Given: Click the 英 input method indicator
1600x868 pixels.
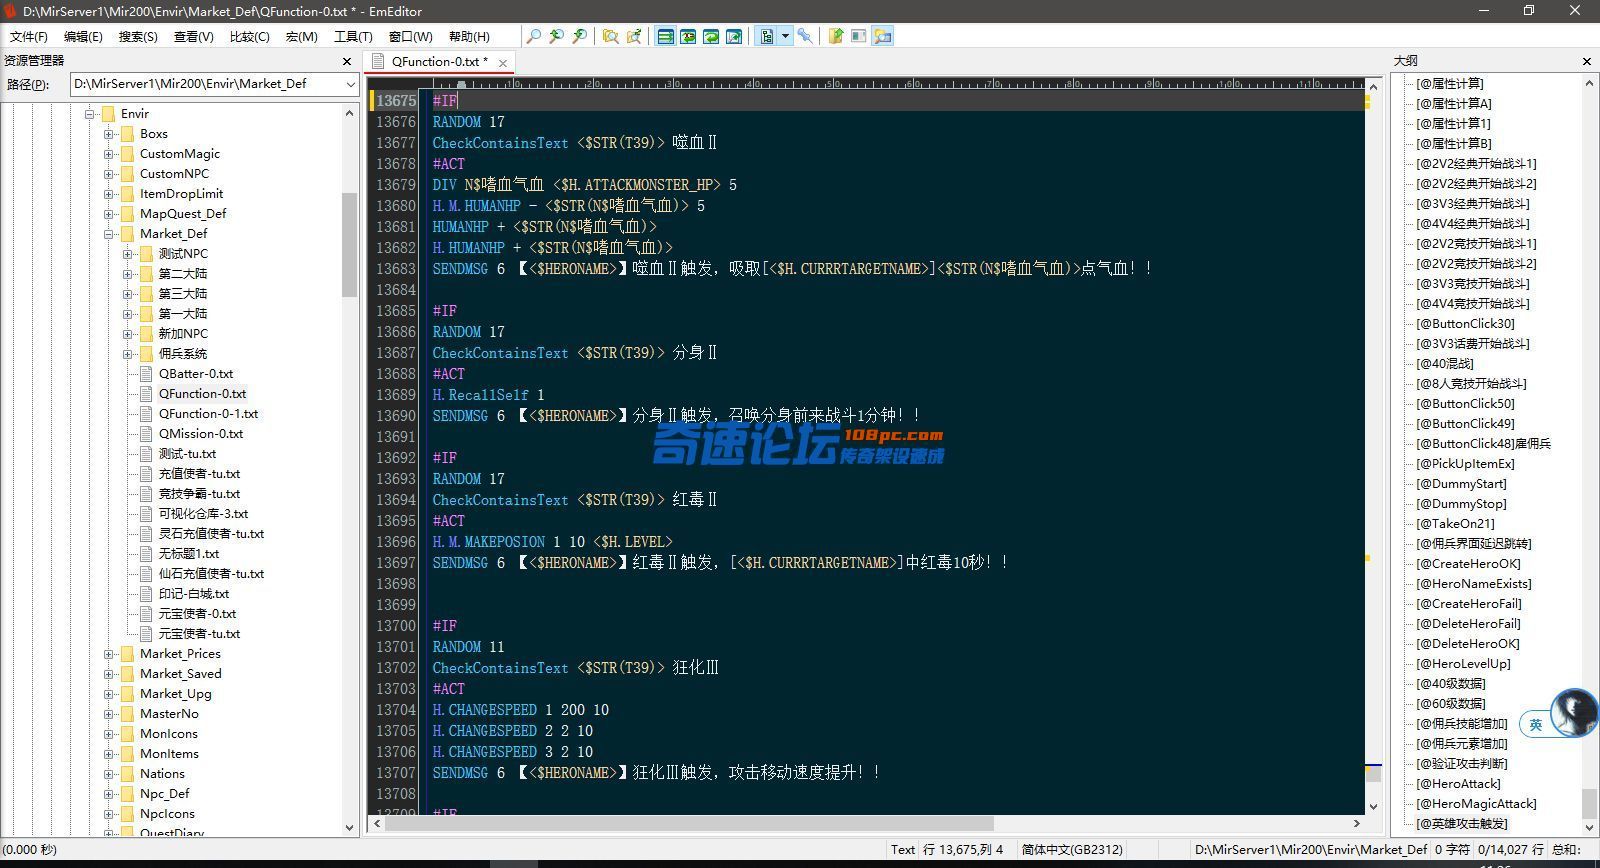Looking at the screenshot, I should pos(1536,725).
